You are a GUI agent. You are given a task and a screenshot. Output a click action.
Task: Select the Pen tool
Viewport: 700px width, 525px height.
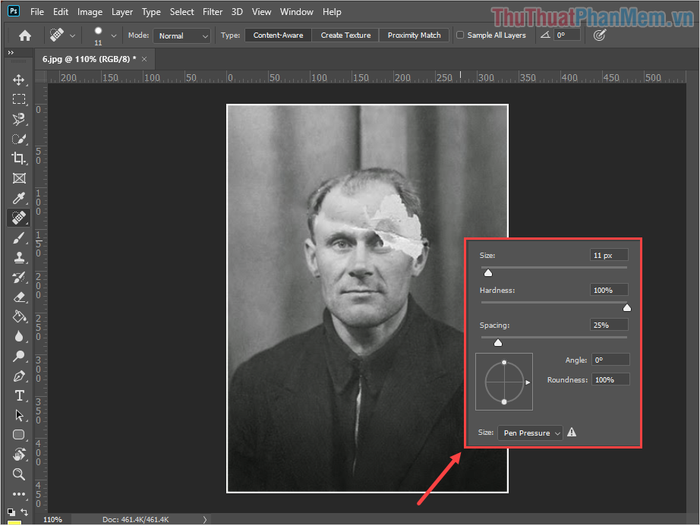19,376
